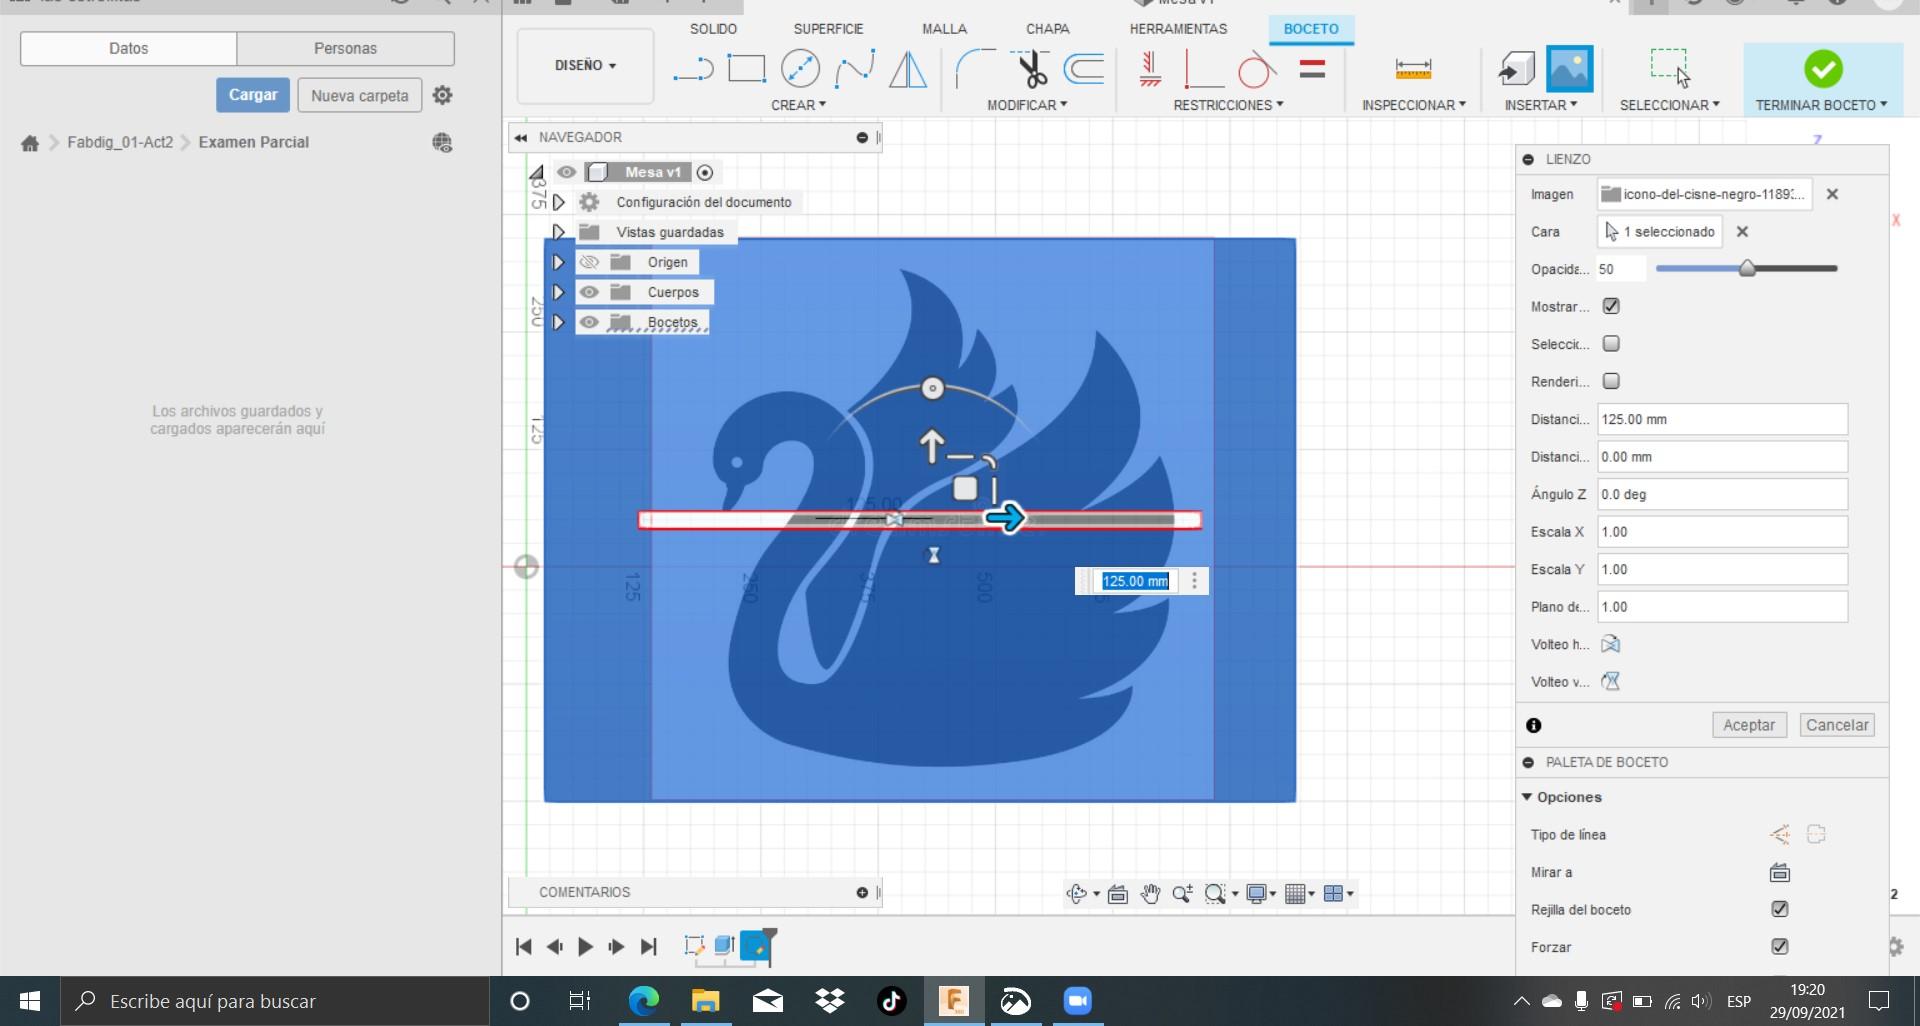This screenshot has height=1026, width=1920.
Task: Open the DISEÑO workspace dropdown
Action: 585,66
